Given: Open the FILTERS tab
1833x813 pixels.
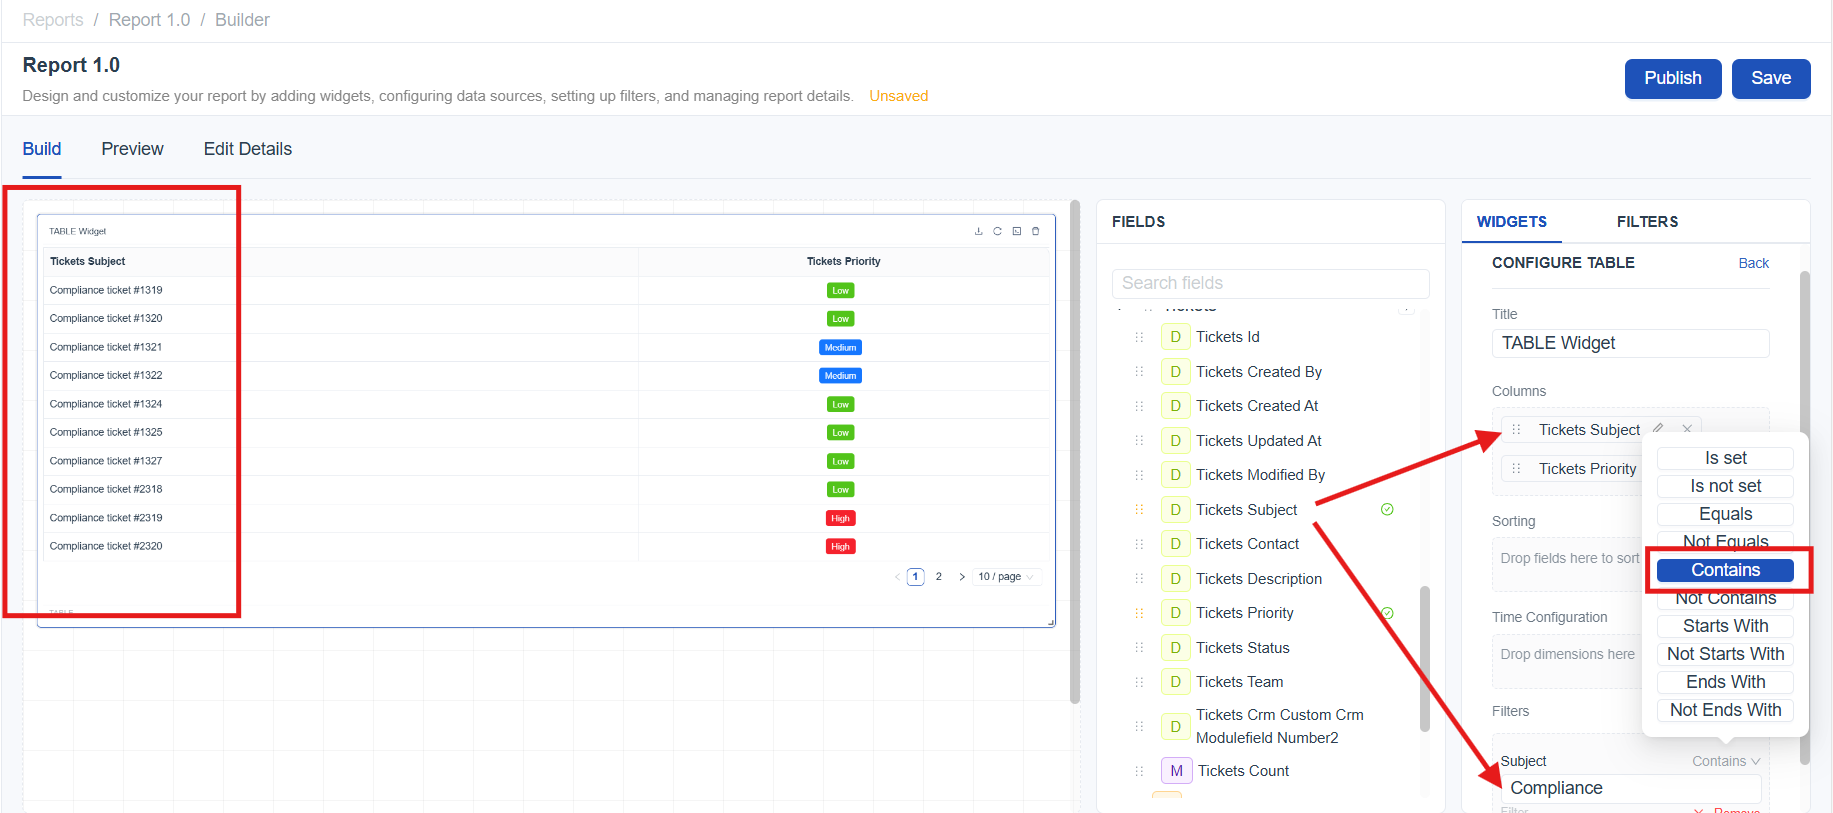Looking at the screenshot, I should (x=1647, y=222).
